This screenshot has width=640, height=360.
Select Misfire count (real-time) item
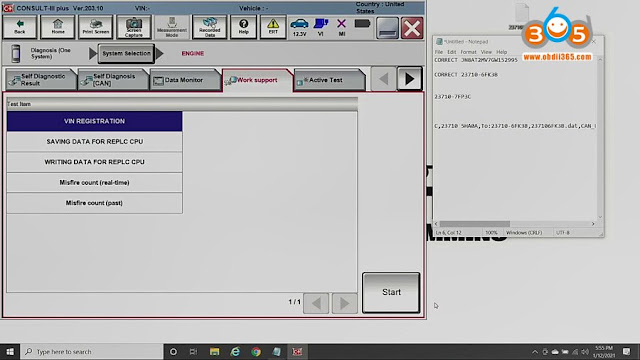pyautogui.click(x=94, y=182)
